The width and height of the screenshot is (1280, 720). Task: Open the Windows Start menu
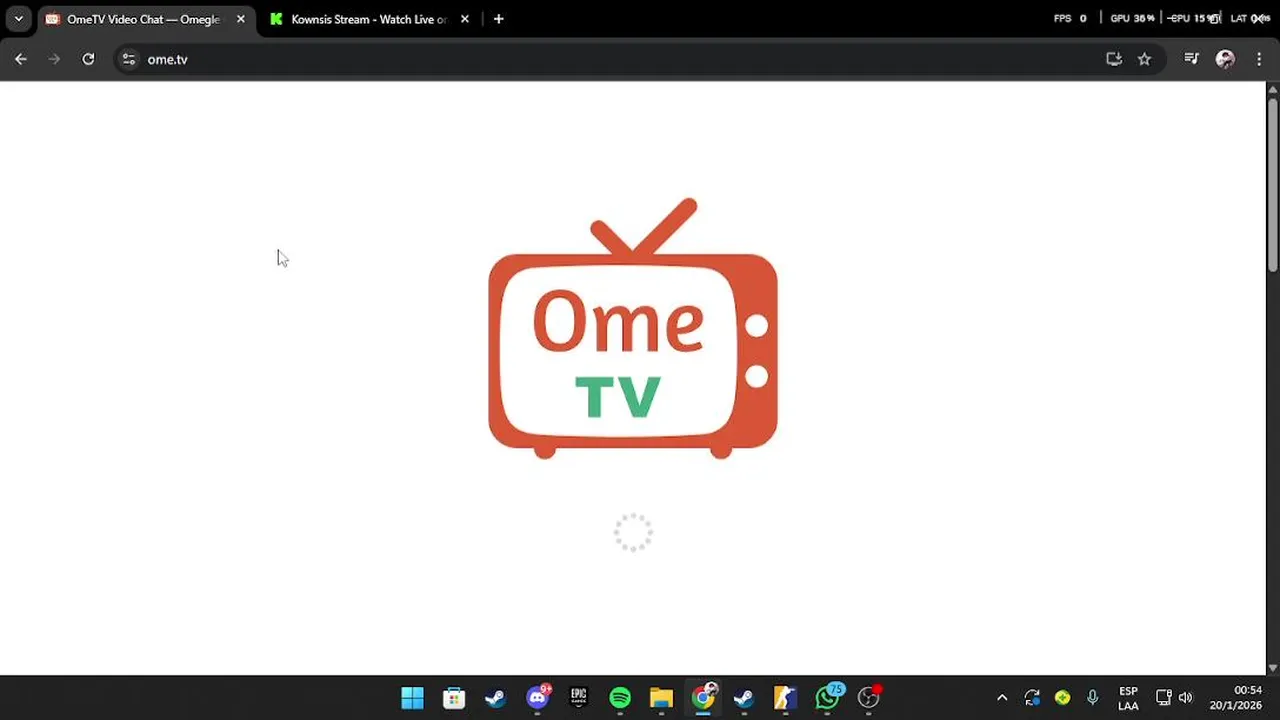pyautogui.click(x=412, y=698)
